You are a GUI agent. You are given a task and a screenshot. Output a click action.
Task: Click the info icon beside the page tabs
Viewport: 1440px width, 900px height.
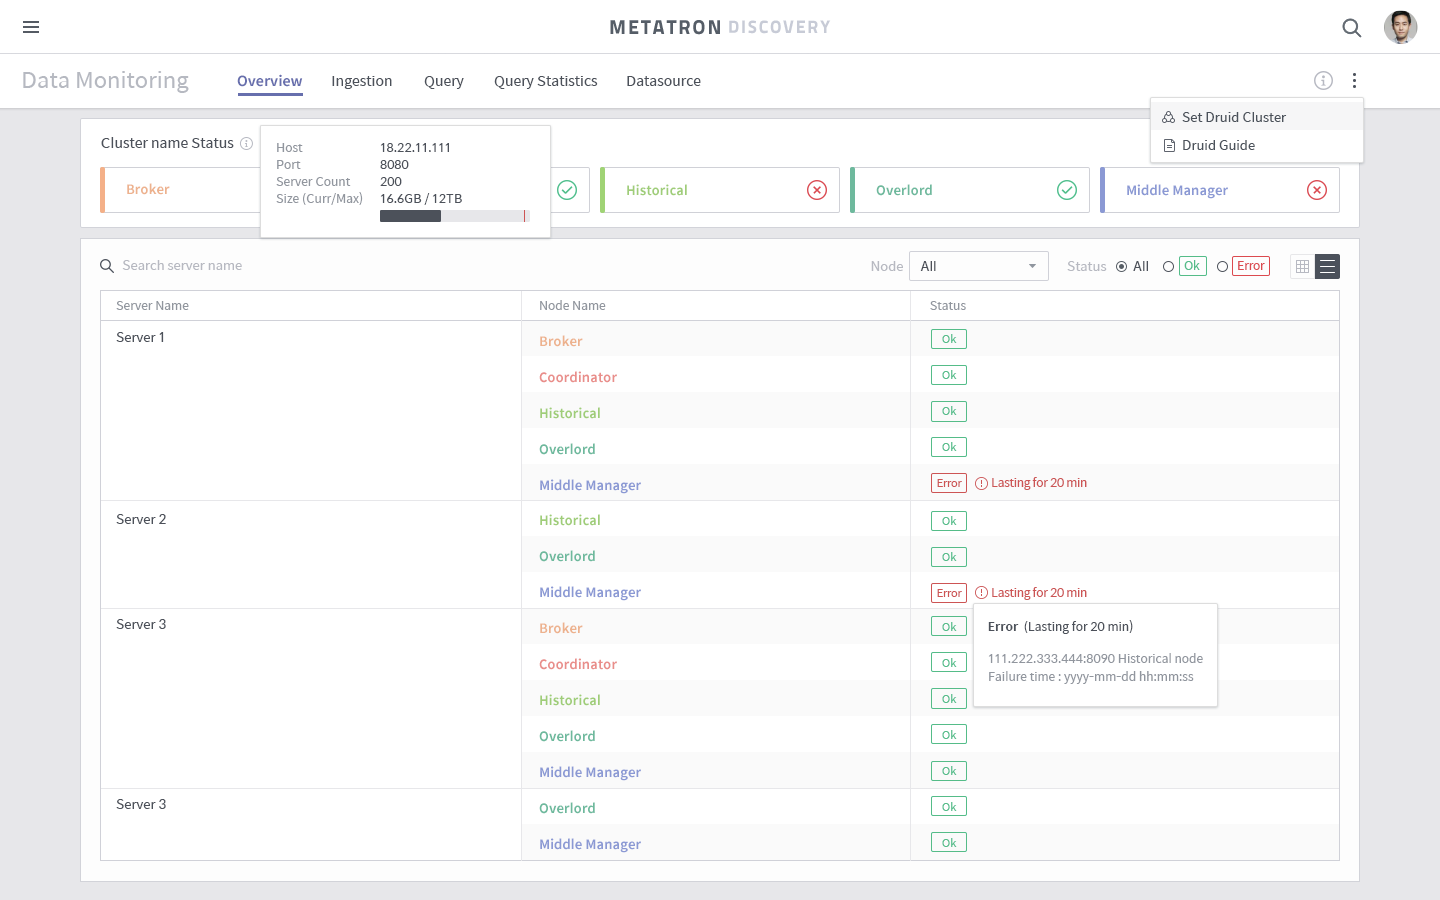coord(1323,81)
